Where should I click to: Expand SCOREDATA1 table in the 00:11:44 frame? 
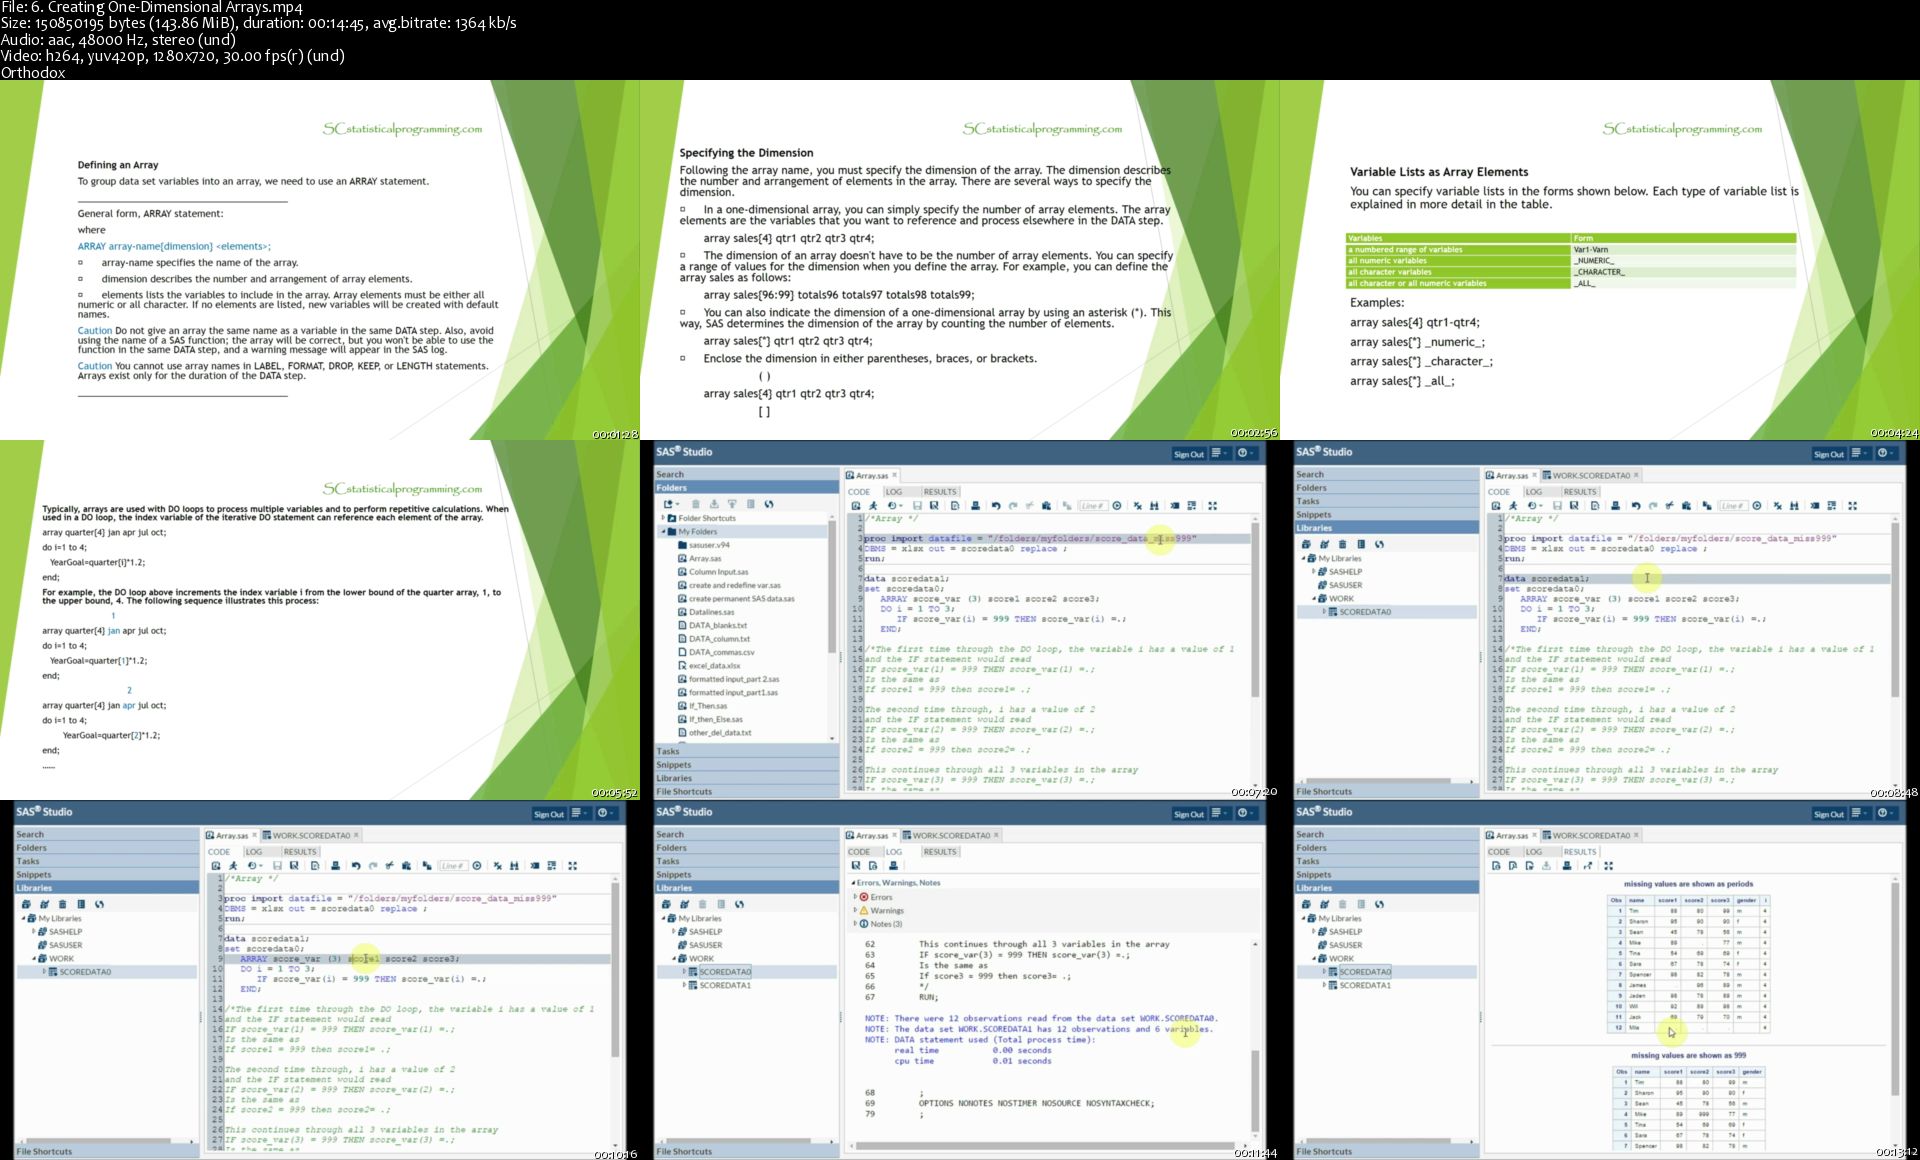[684, 985]
